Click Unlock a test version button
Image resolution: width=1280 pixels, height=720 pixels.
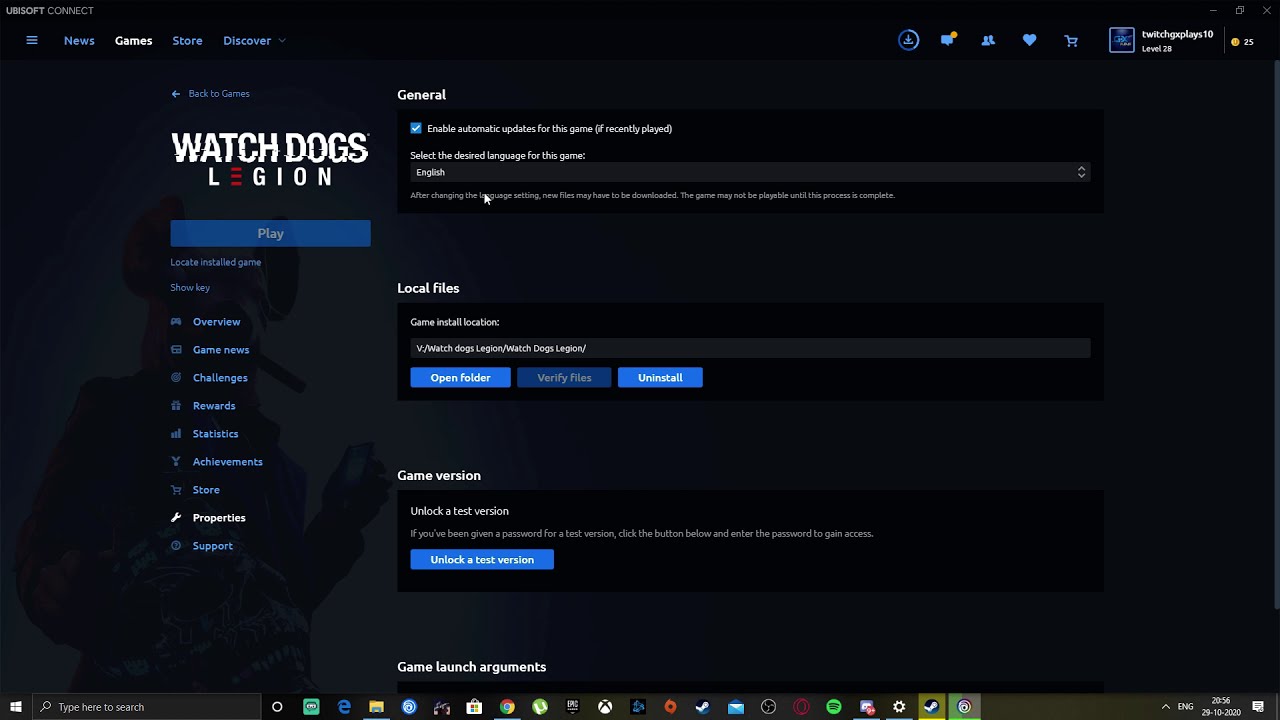482,559
